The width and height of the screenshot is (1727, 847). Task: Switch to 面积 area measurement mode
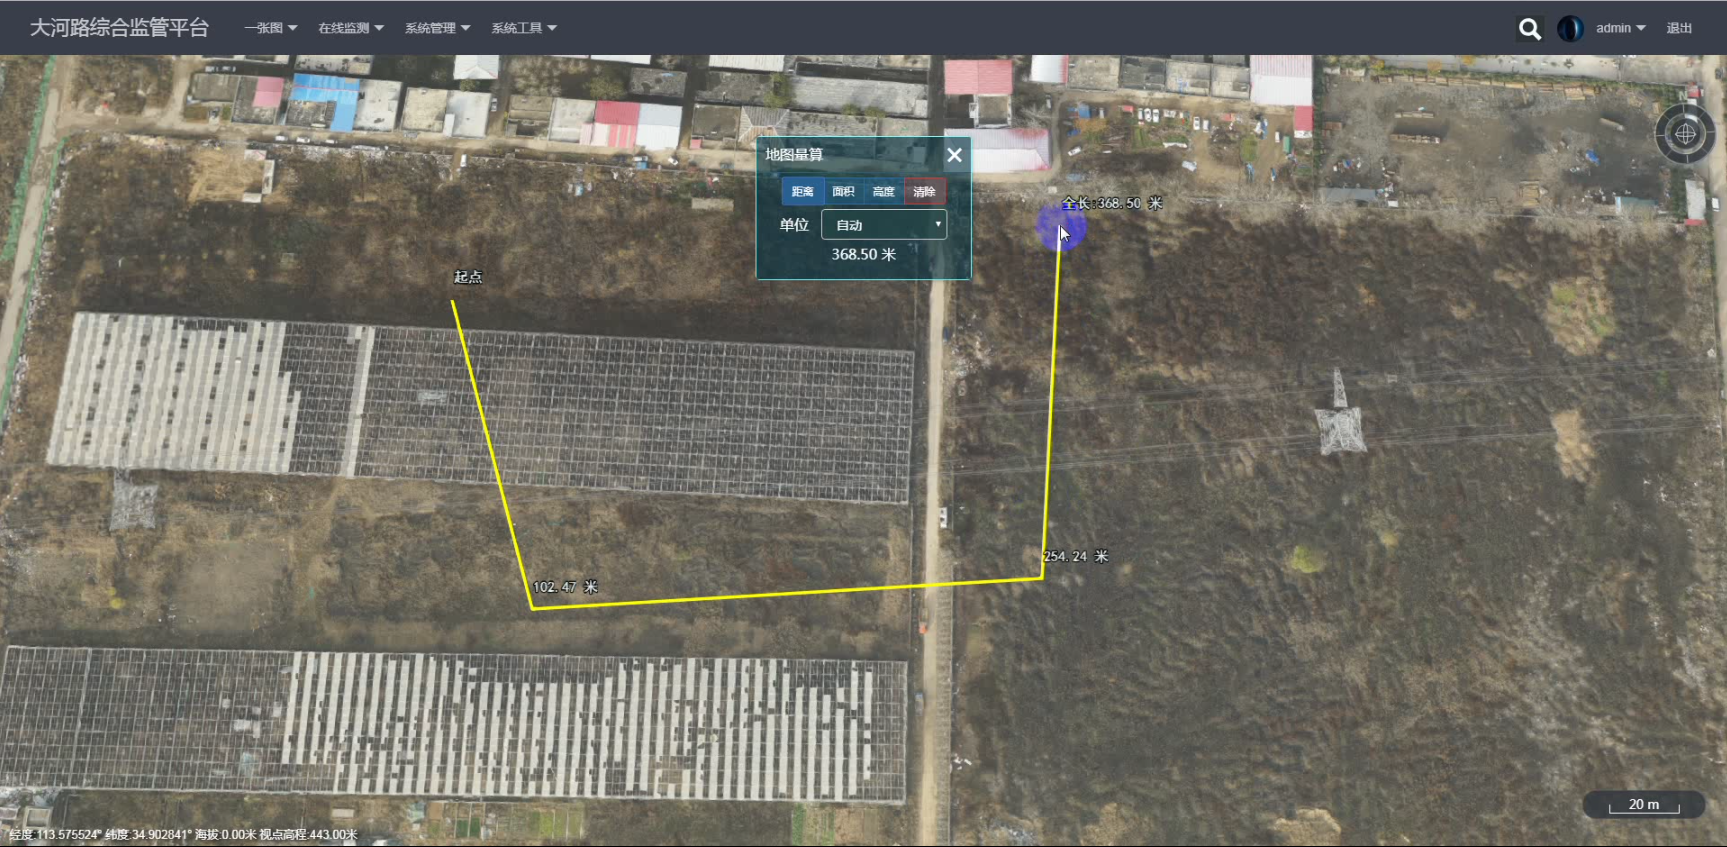tap(843, 192)
